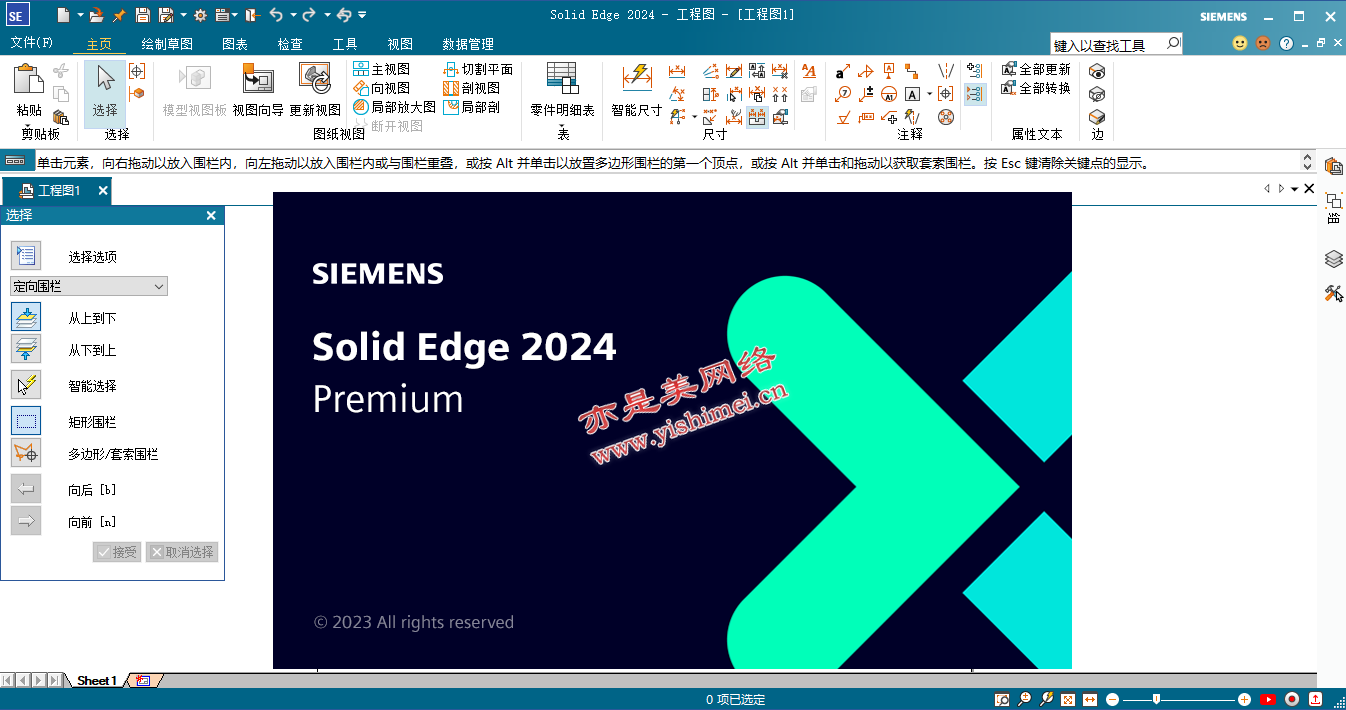
Task: Click the Paste (粘贴) clipboard icon
Action: pos(29,80)
